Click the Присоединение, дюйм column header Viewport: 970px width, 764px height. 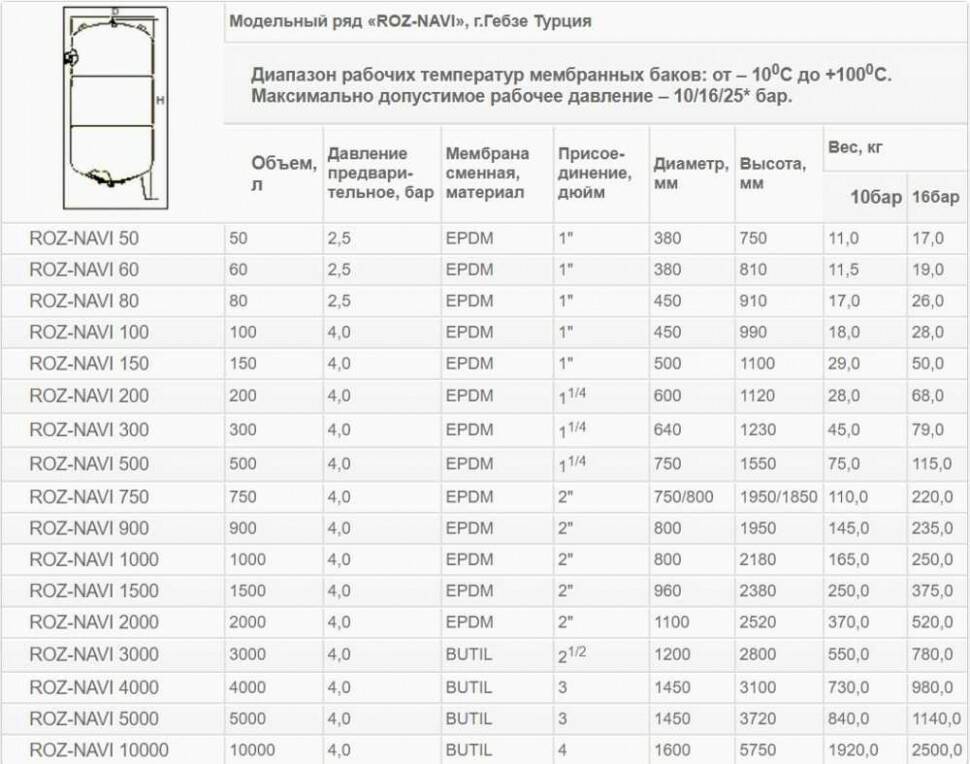[x=594, y=173]
